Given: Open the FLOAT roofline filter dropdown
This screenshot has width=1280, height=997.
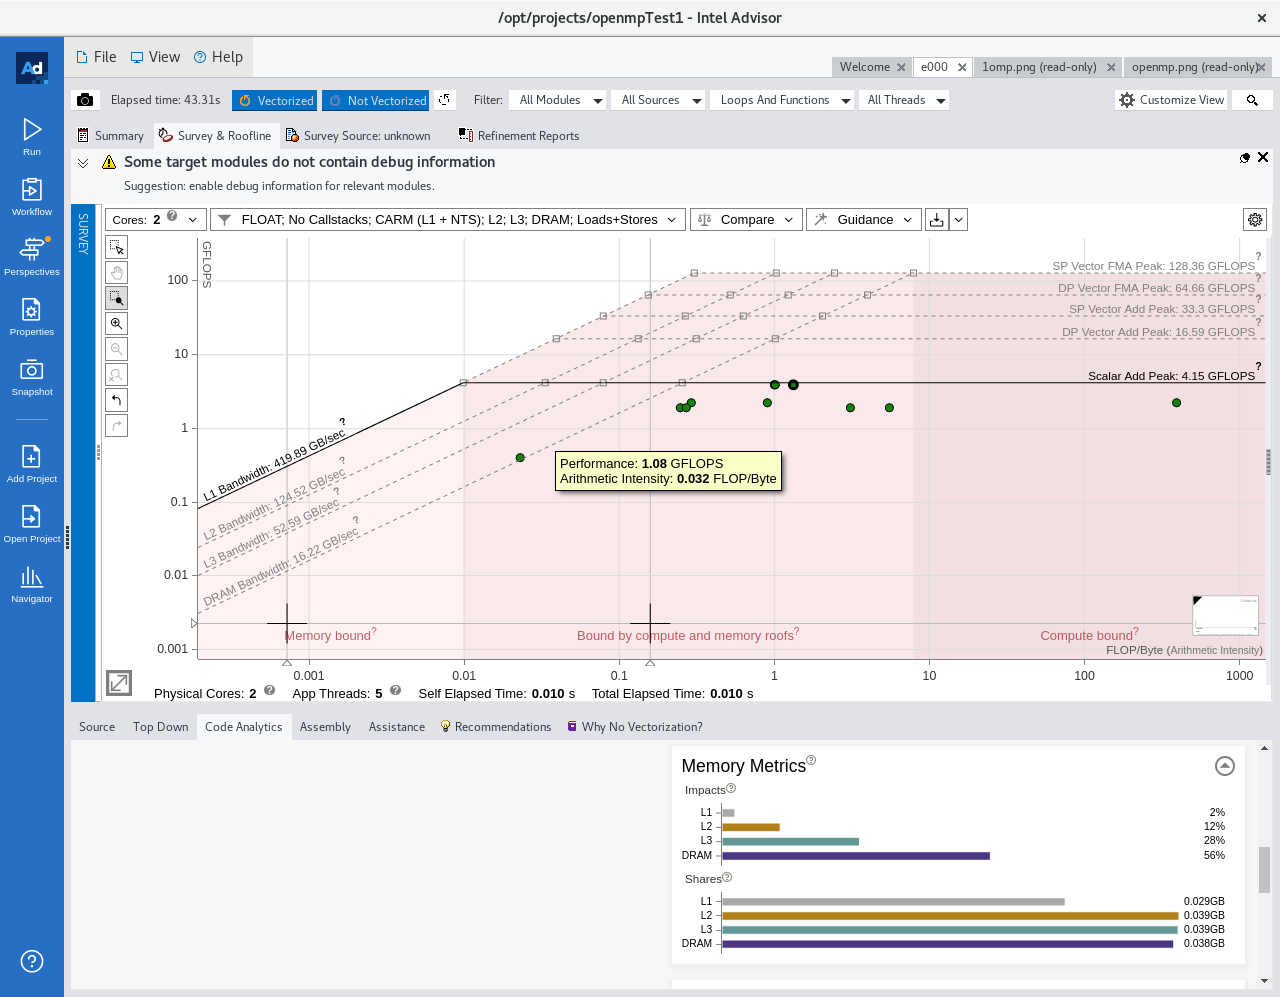Looking at the screenshot, I should 448,220.
